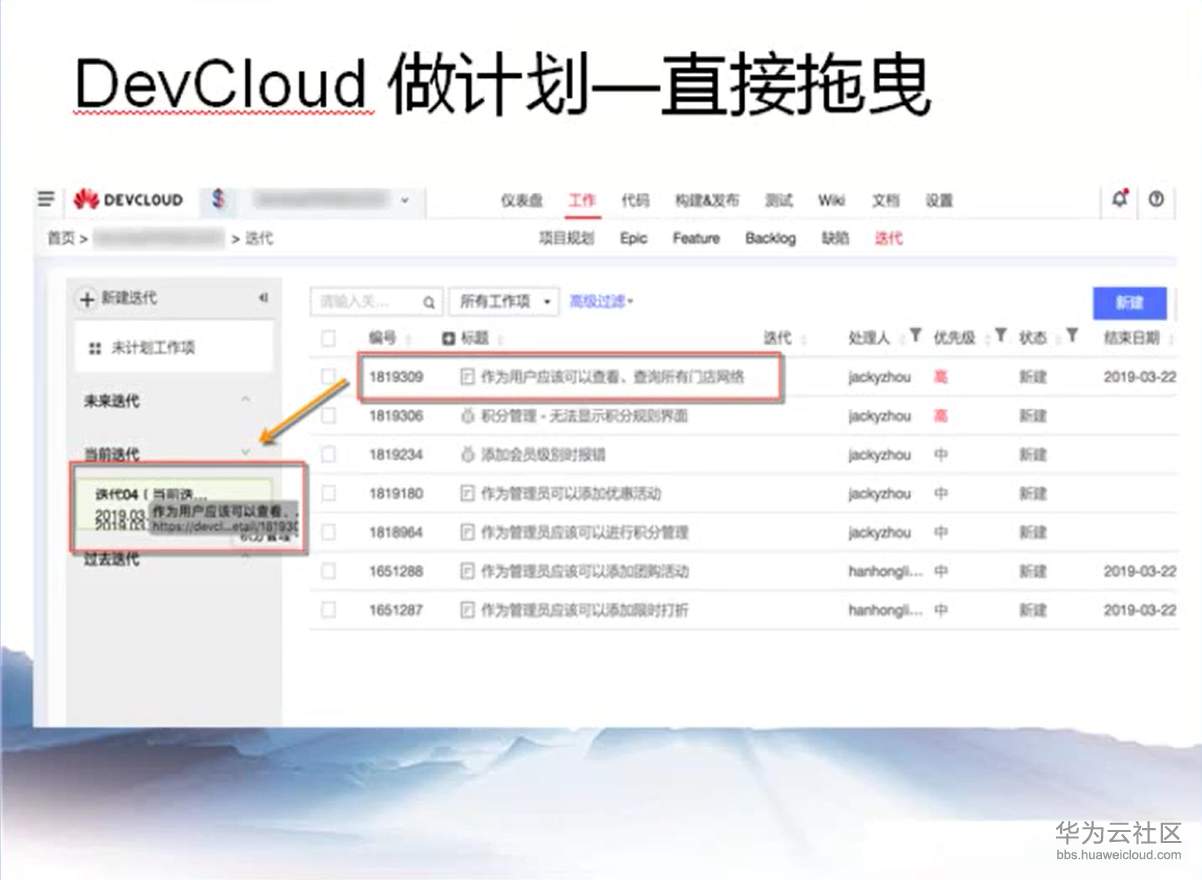Click the story icon of item 1651288
Image resolution: width=1202 pixels, height=880 pixels.
pyautogui.click(x=467, y=572)
